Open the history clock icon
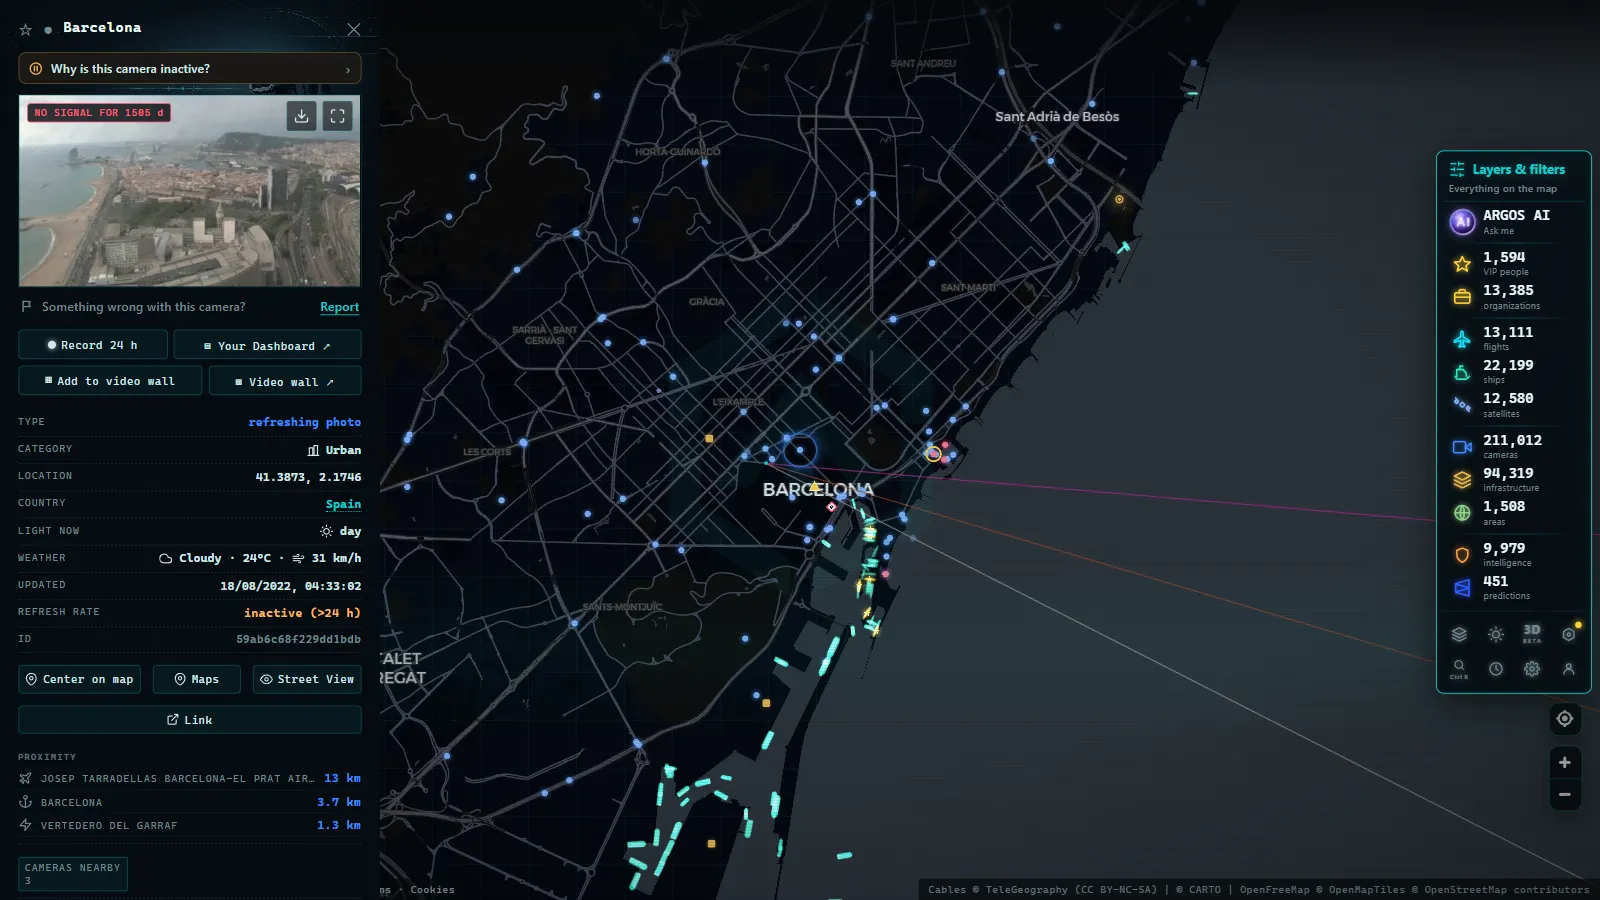This screenshot has width=1600, height=900. [x=1496, y=669]
